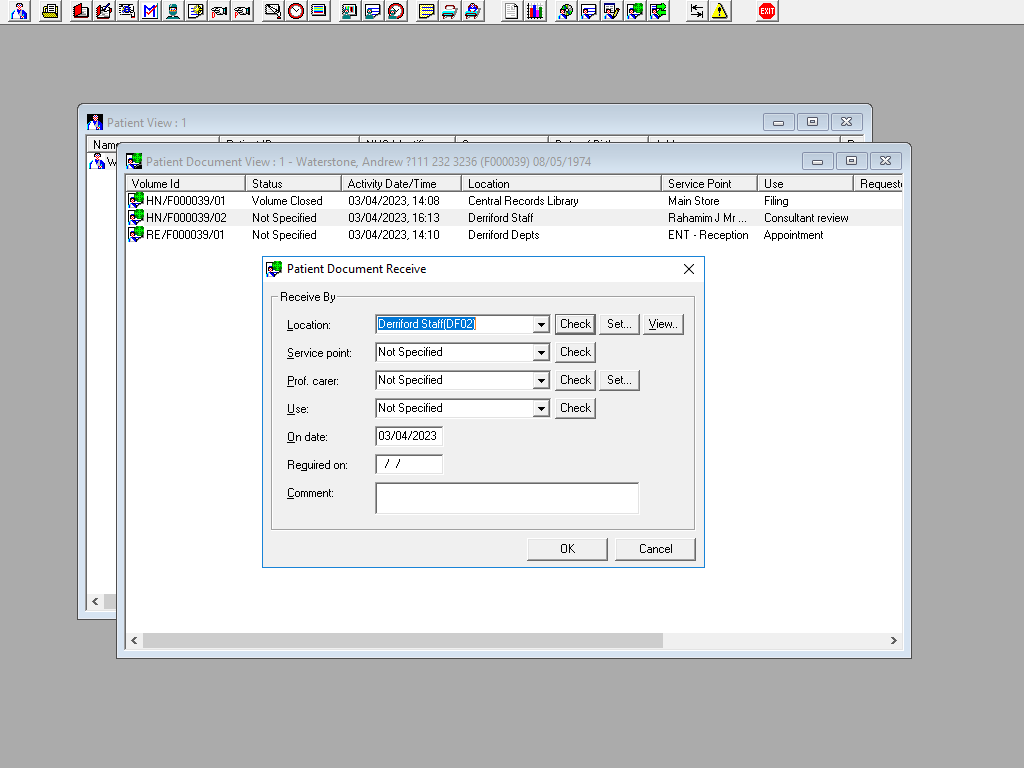Click the opposing arrows toolbar icon
This screenshot has height=768, width=1024.
pos(696,11)
